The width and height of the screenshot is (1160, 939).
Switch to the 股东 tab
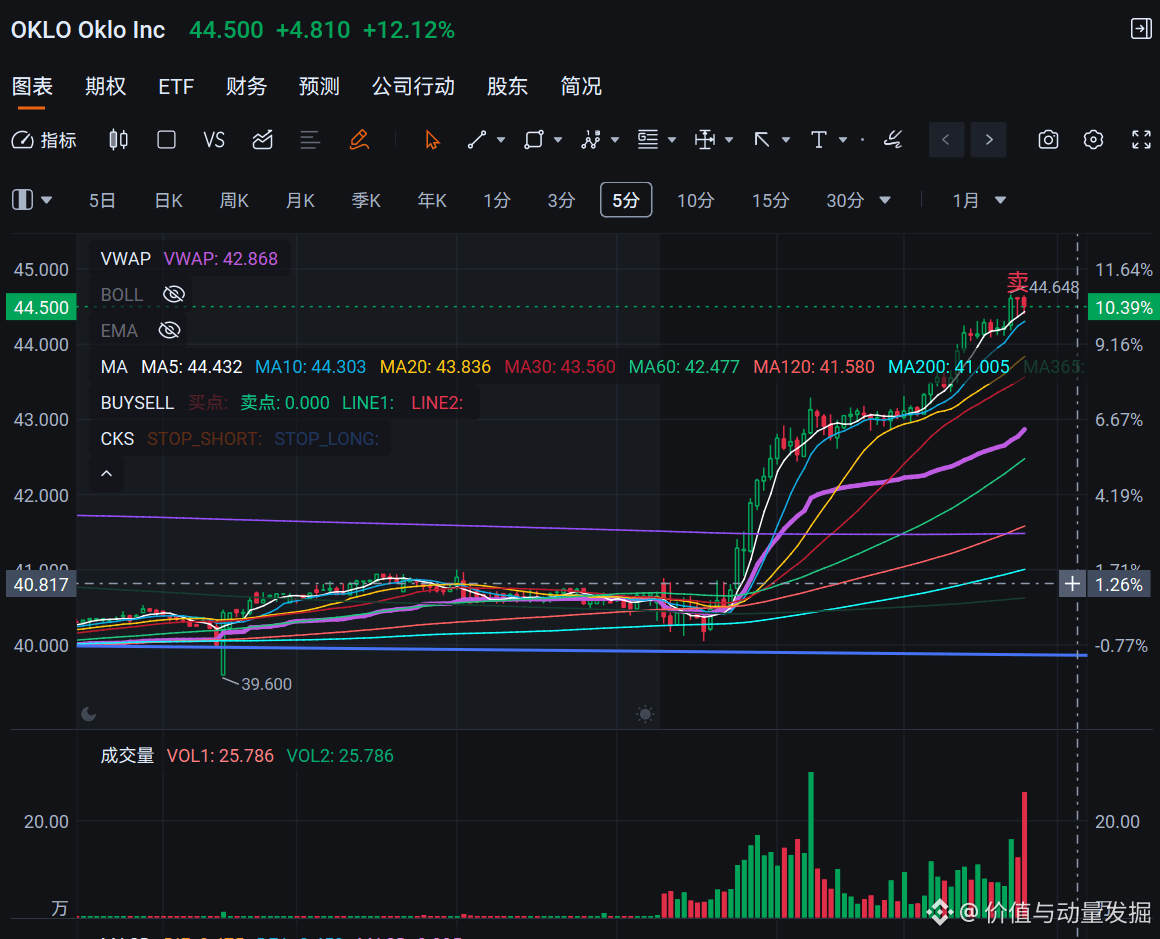click(508, 87)
